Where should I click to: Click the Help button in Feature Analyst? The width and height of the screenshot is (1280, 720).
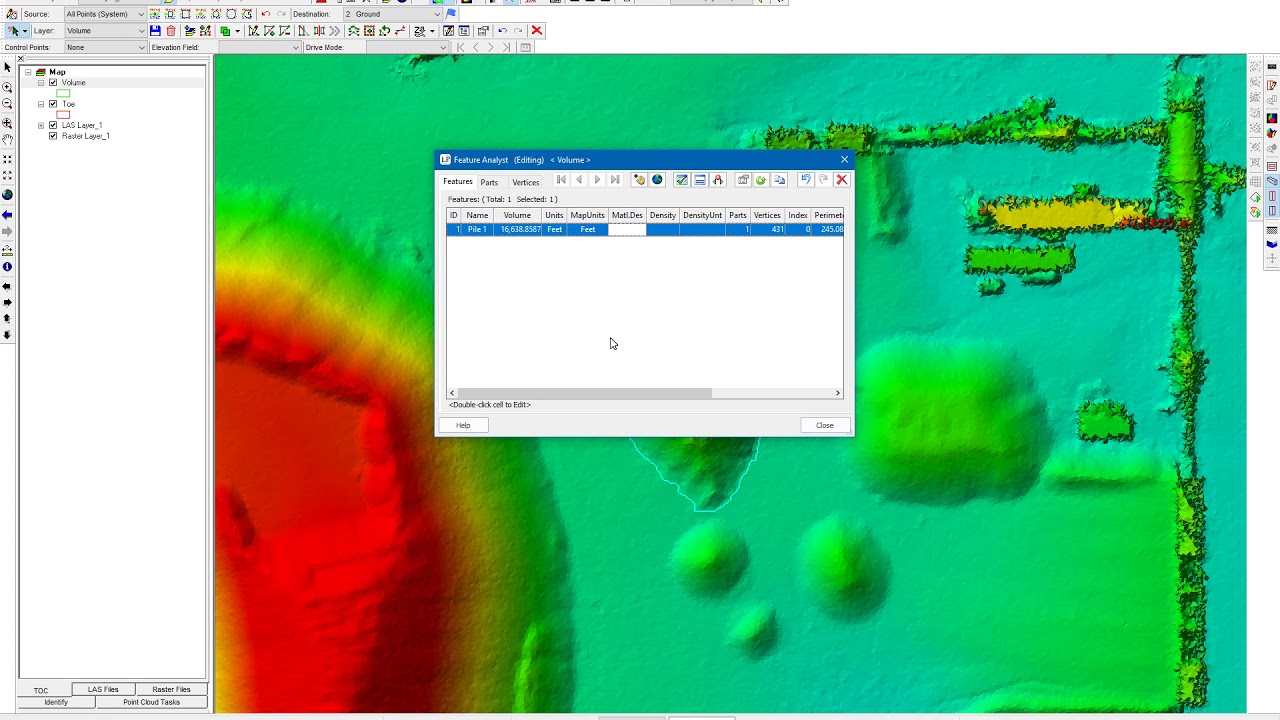tap(463, 425)
